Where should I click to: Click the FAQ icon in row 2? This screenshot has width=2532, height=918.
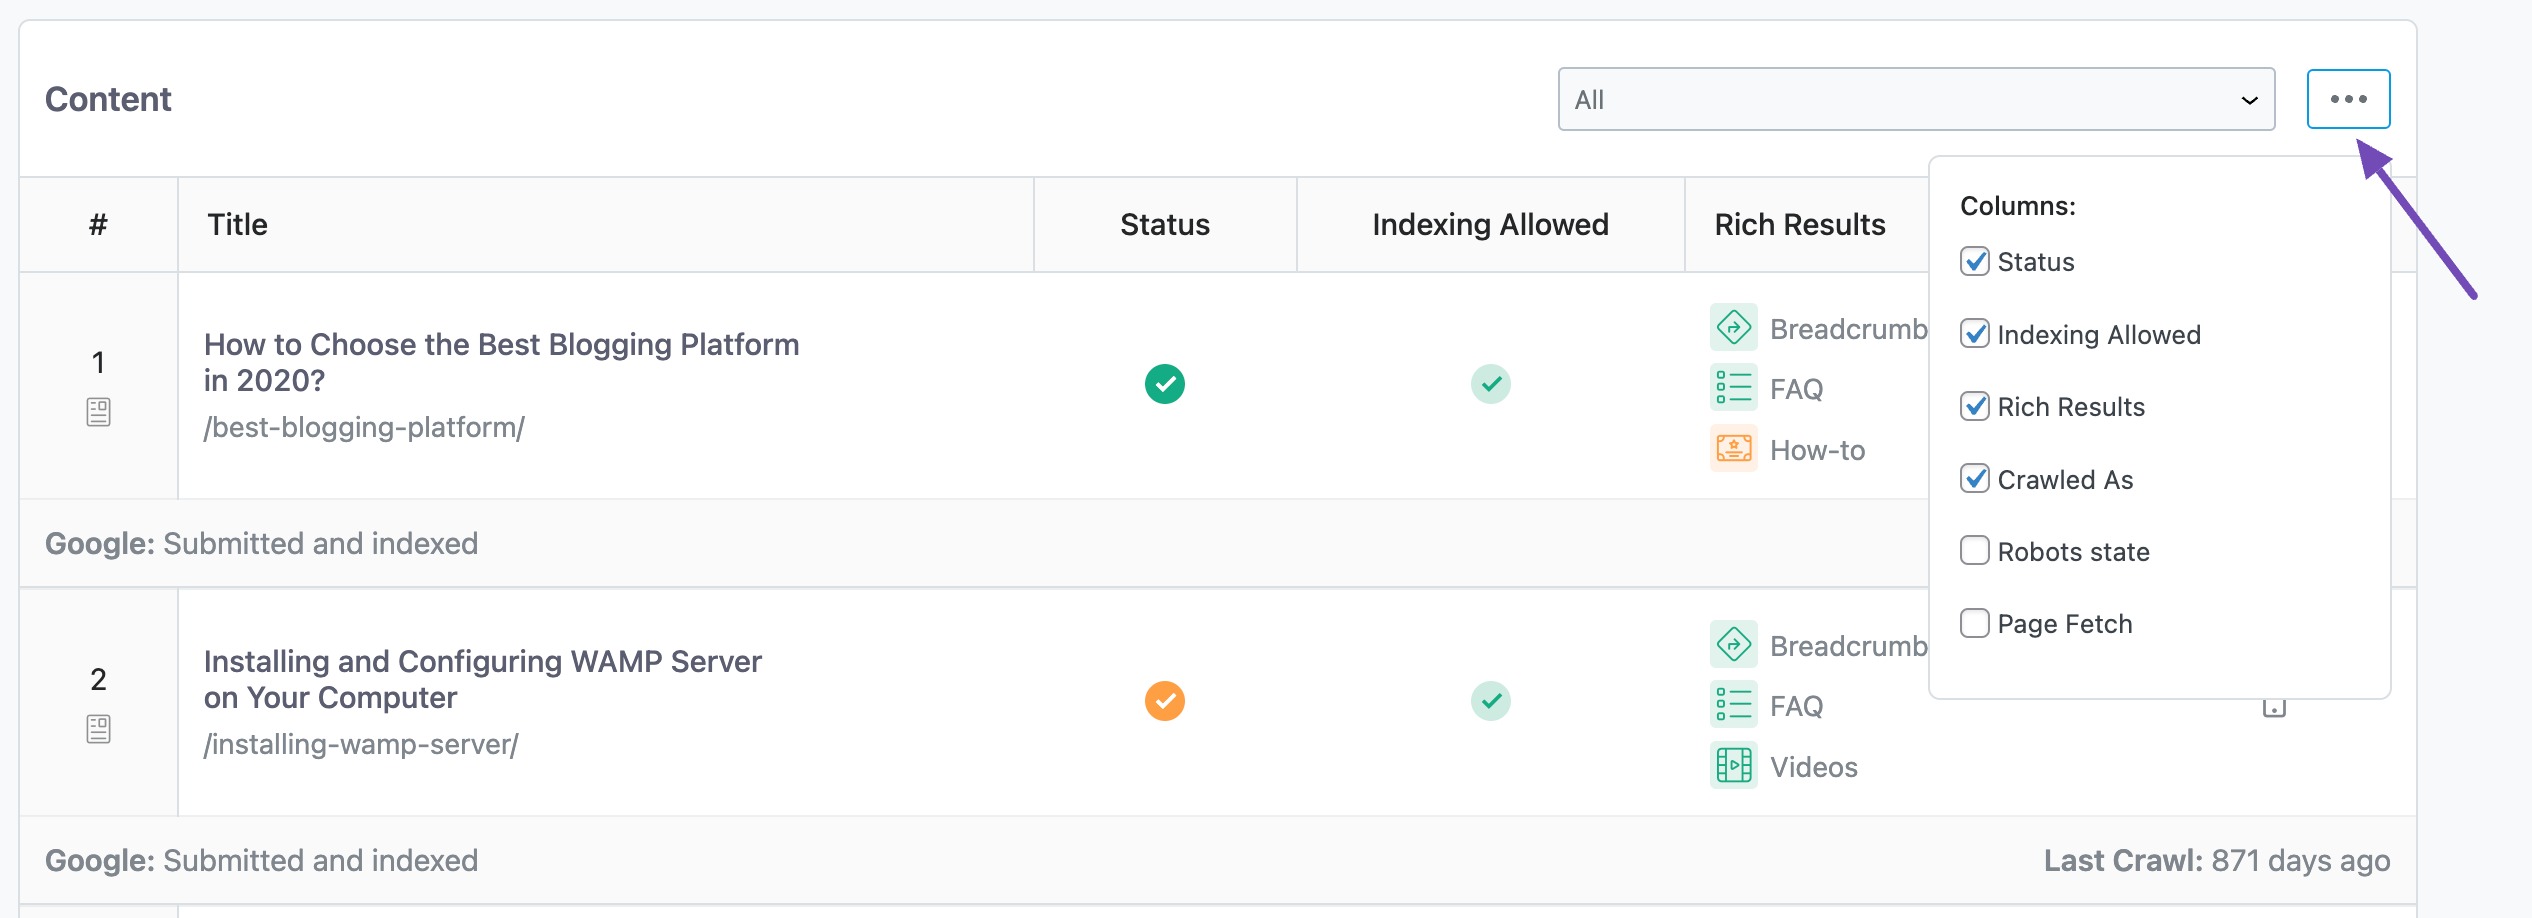click(x=1734, y=705)
